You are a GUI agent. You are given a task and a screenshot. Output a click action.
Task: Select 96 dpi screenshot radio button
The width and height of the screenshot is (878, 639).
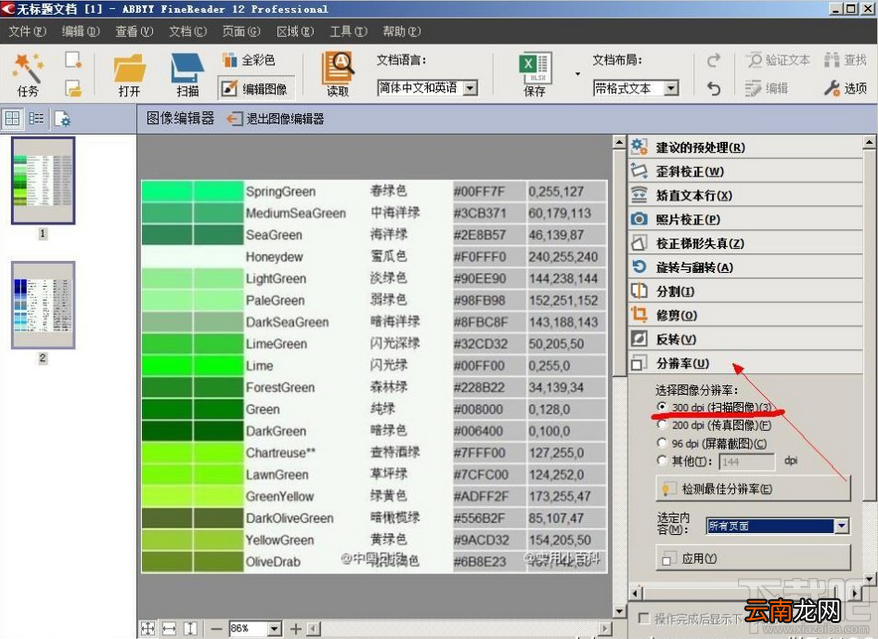tap(662, 443)
